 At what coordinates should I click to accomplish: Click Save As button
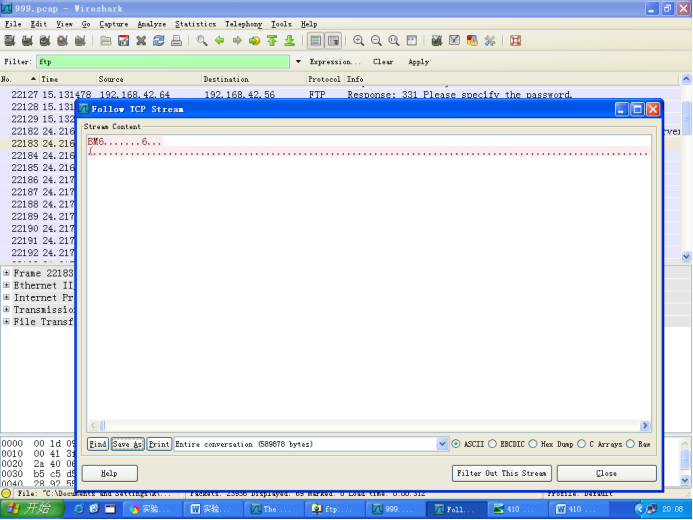(x=127, y=444)
